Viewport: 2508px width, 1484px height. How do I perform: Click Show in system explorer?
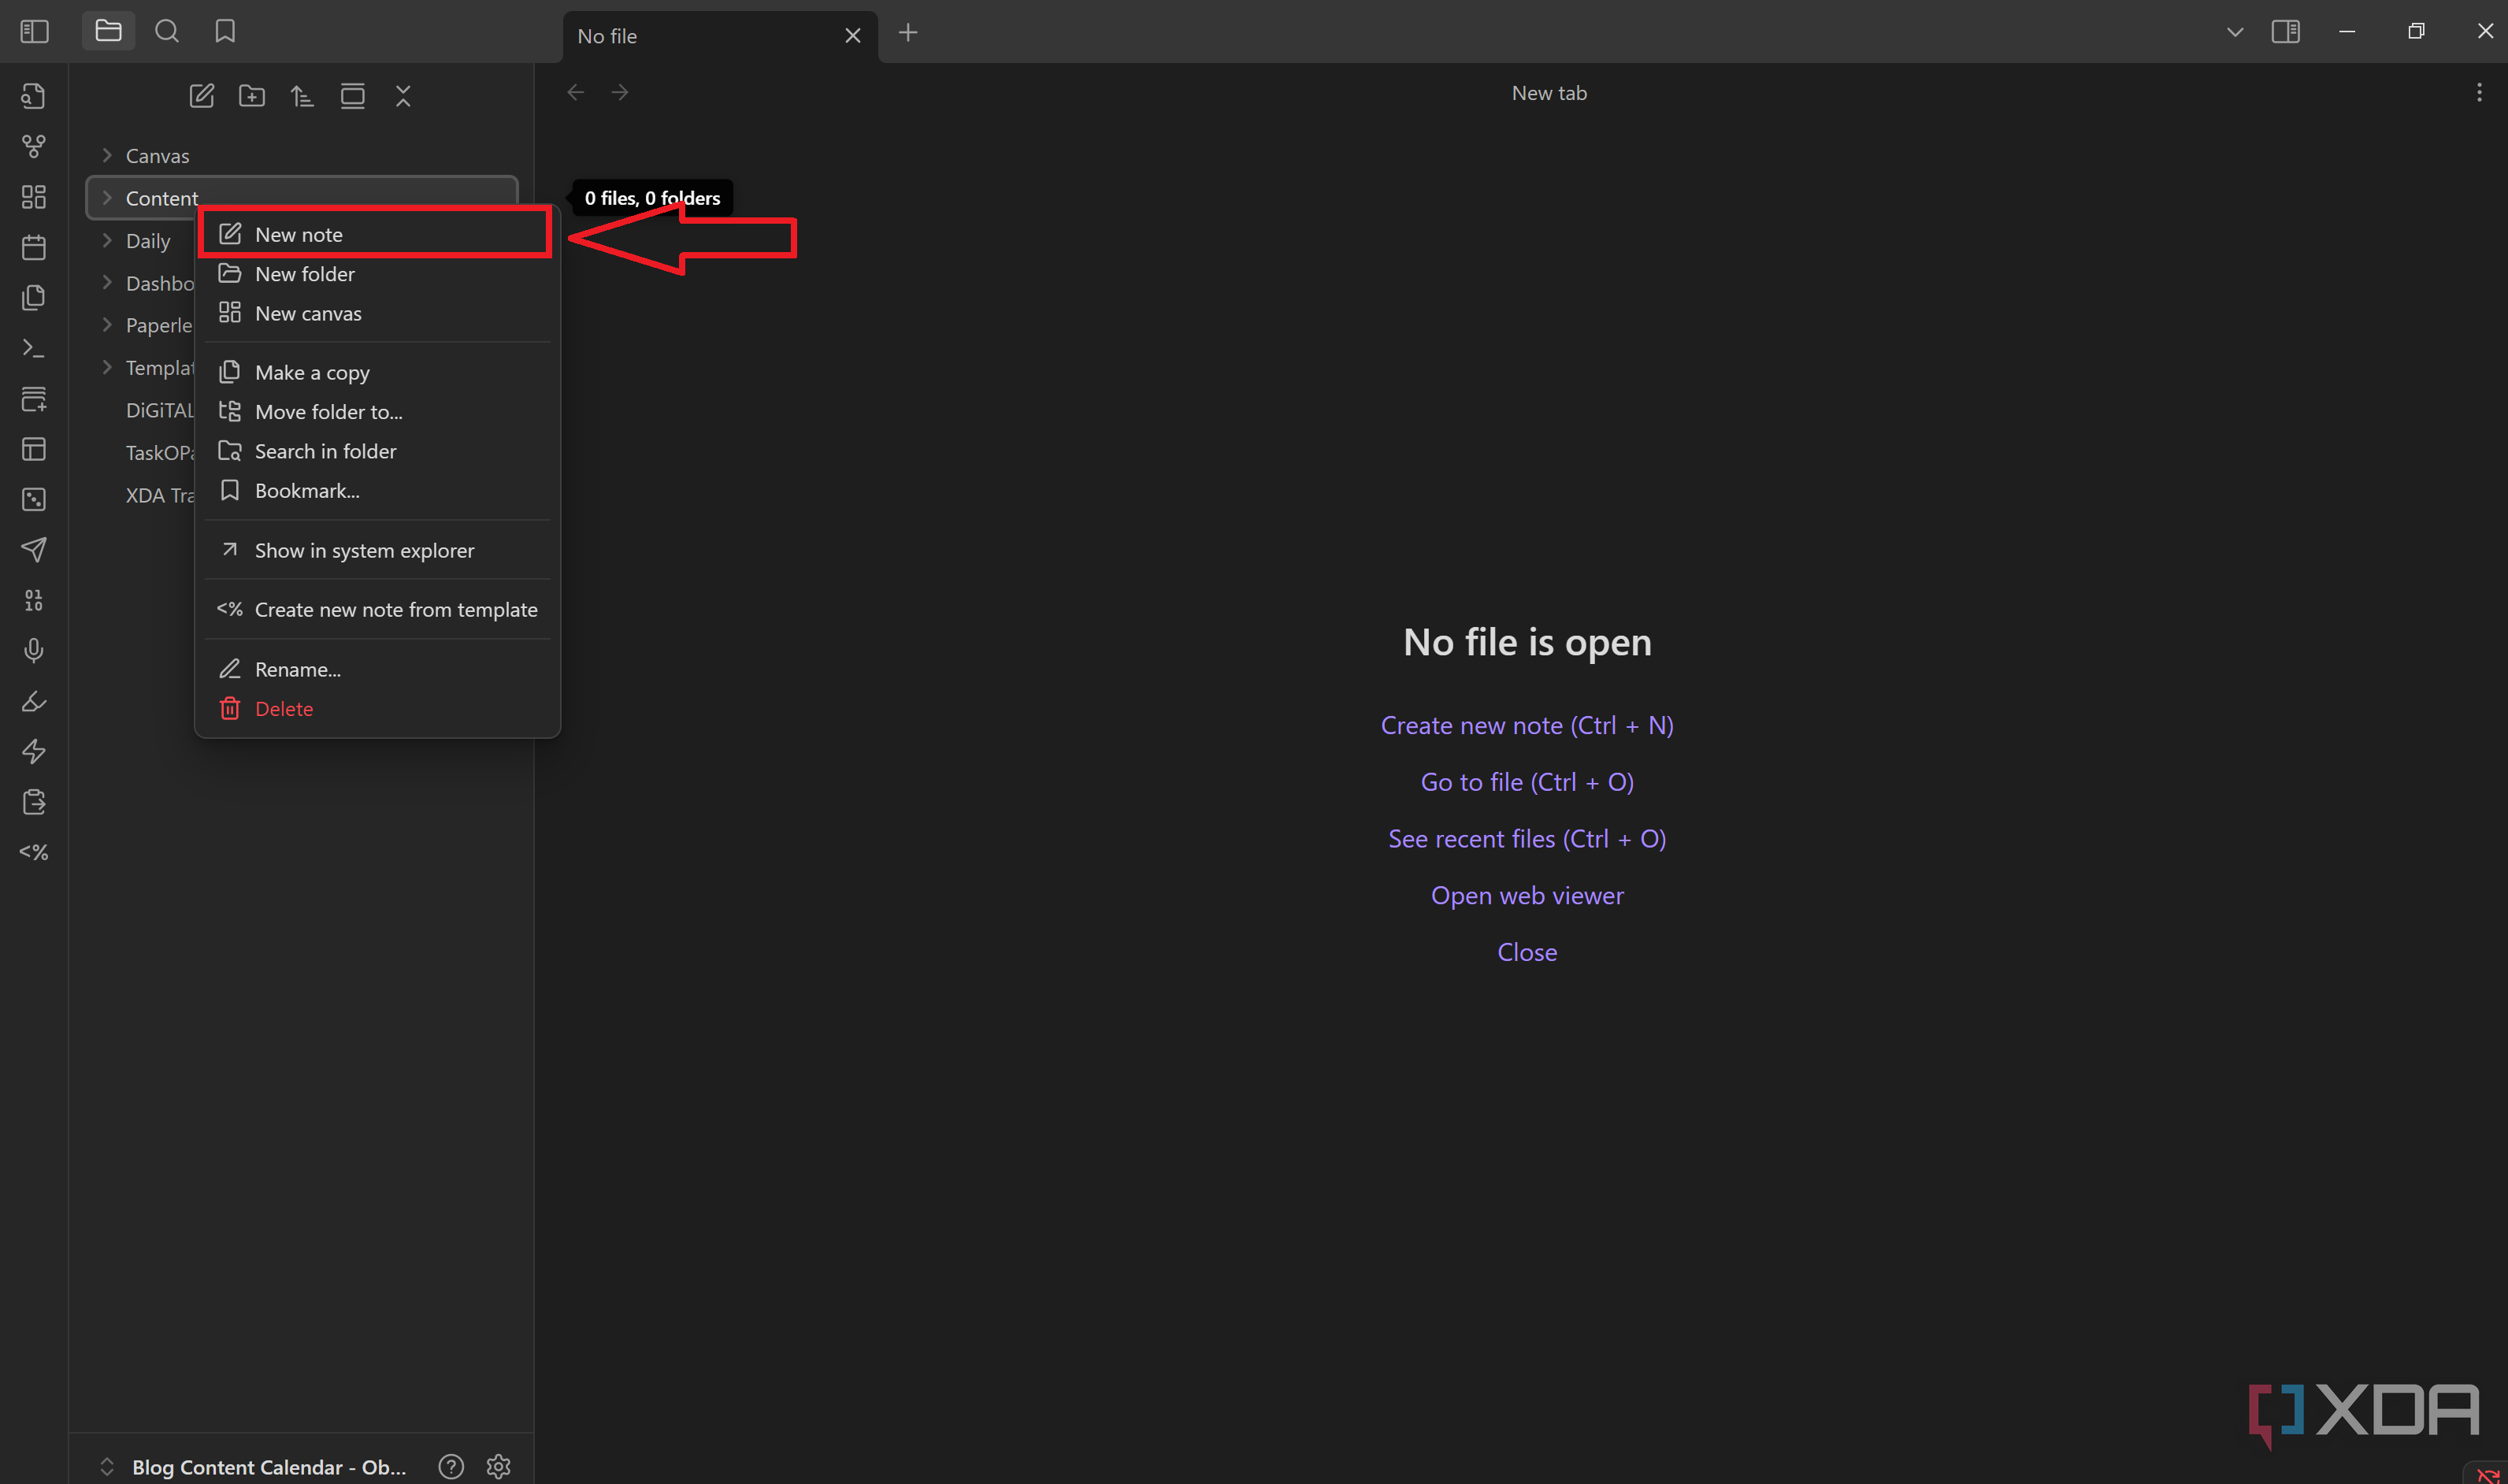pyautogui.click(x=377, y=550)
